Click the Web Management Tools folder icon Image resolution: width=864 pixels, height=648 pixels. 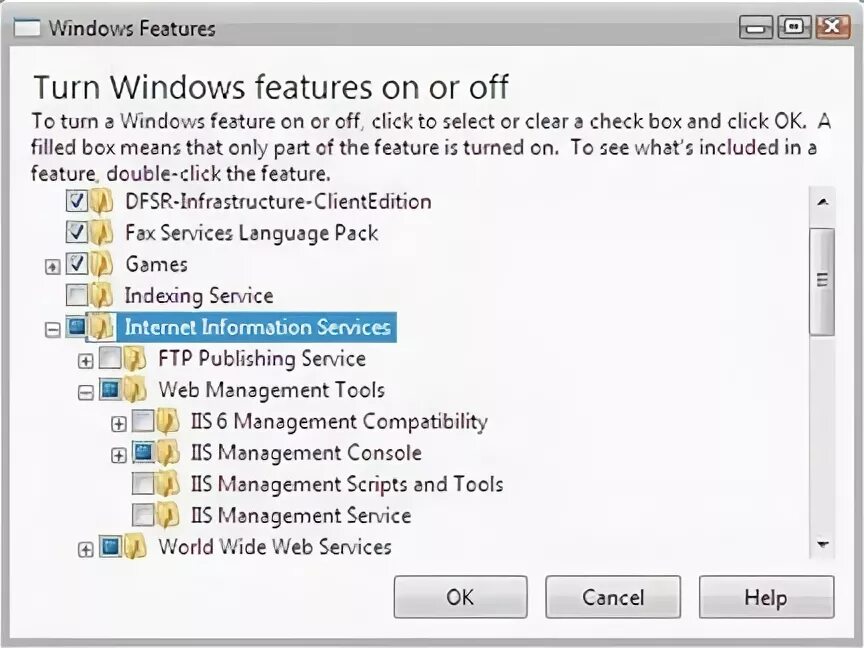(135, 390)
